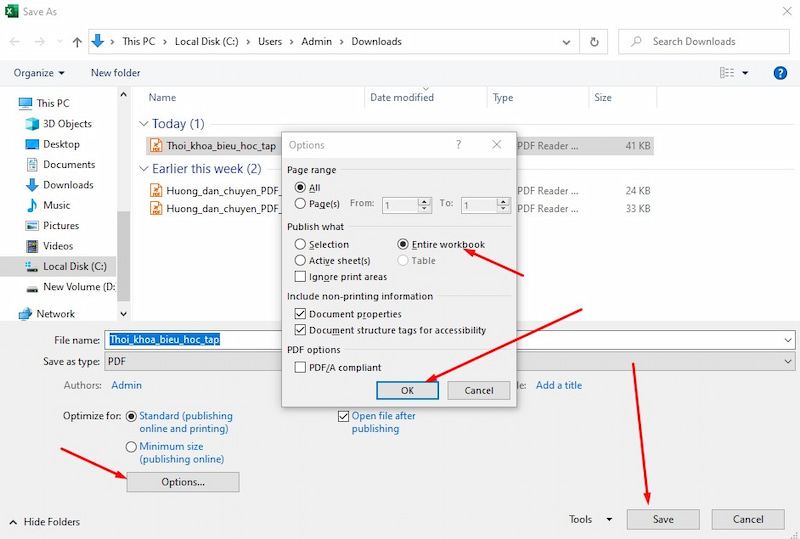This screenshot has height=539, width=800.
Task: Click the Thoi_khoa_bieu_hoc_tap PDF file icon
Action: click(156, 146)
